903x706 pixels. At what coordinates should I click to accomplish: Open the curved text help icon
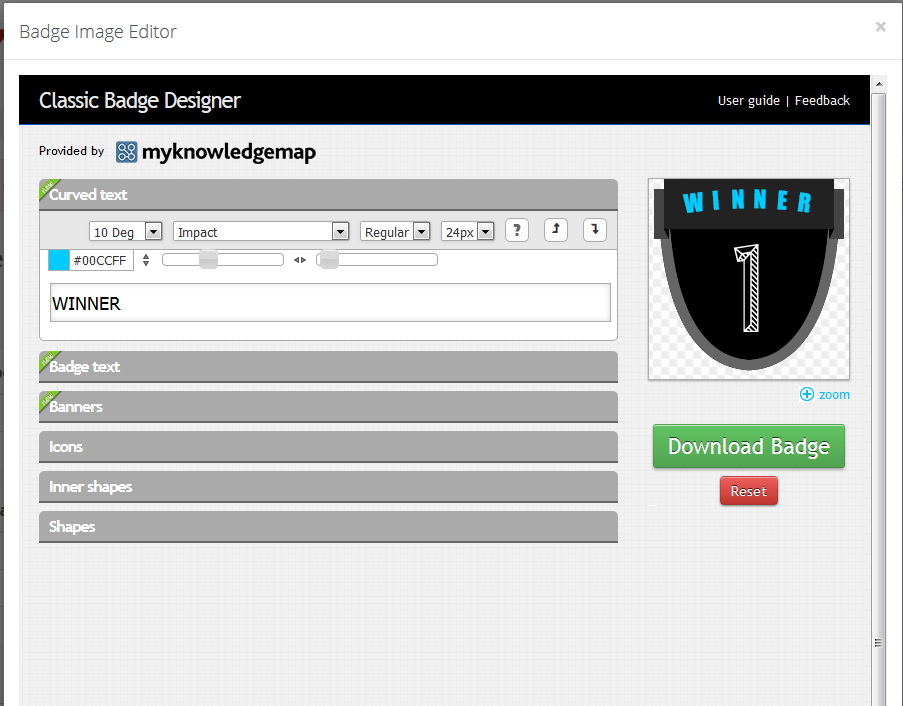516,230
